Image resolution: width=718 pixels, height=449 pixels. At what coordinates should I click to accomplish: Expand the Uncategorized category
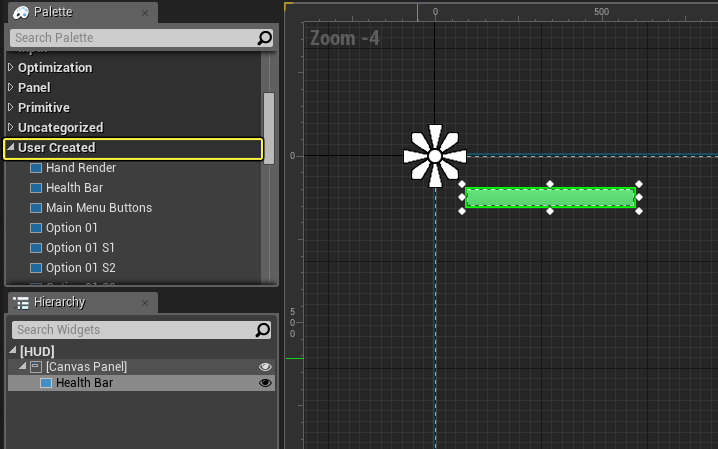coord(11,127)
